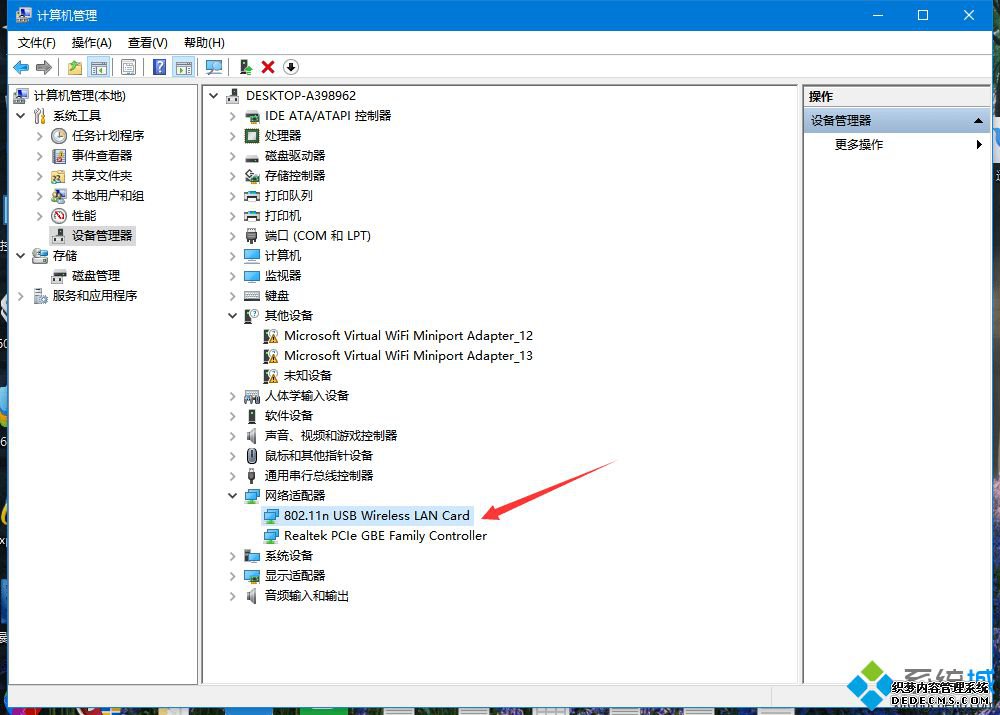Click the Properties toolbar icon

(x=128, y=67)
